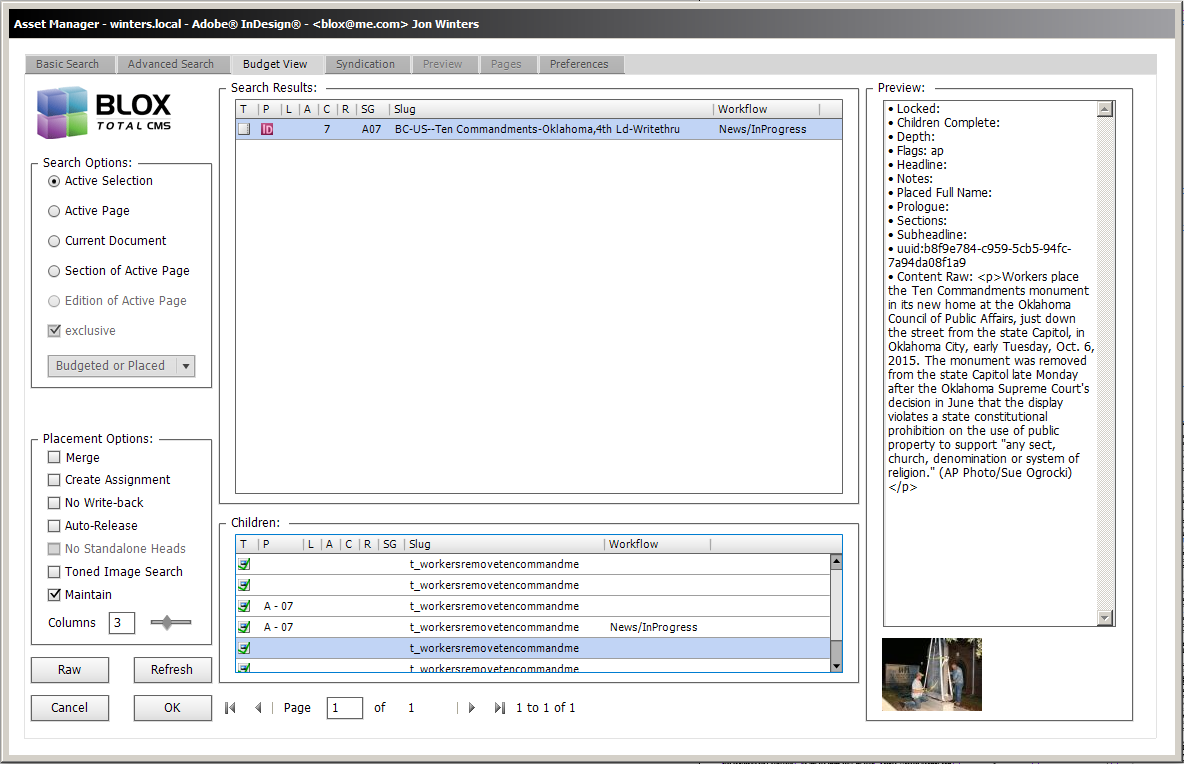Open the Preferences tab
The width and height of the screenshot is (1184, 764).
coord(579,64)
